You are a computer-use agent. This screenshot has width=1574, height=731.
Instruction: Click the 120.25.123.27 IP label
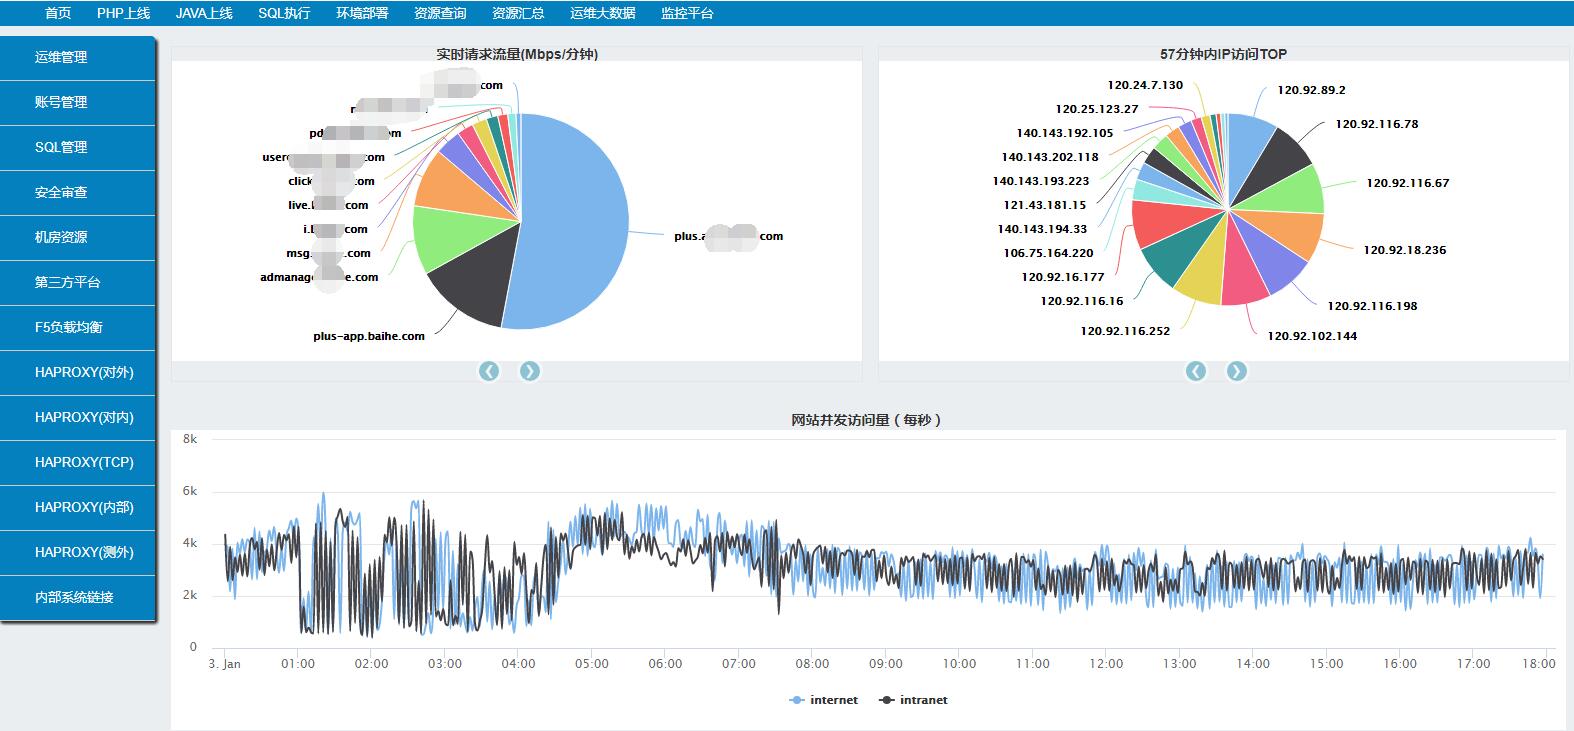(x=1097, y=110)
